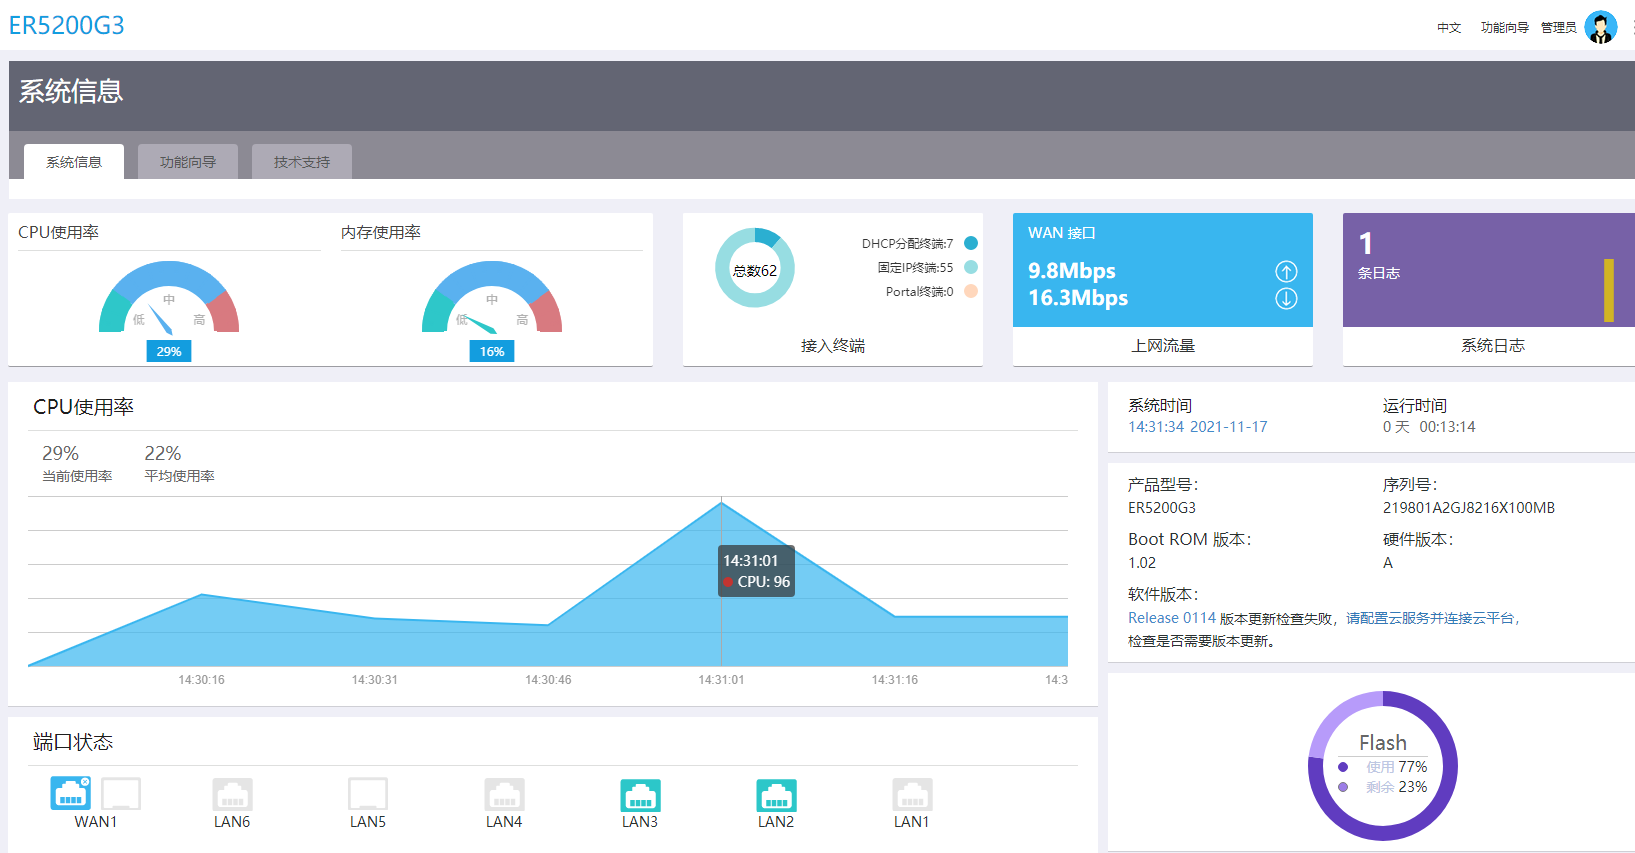
Task: Expand the 管理员 account menu
Action: (1558, 28)
